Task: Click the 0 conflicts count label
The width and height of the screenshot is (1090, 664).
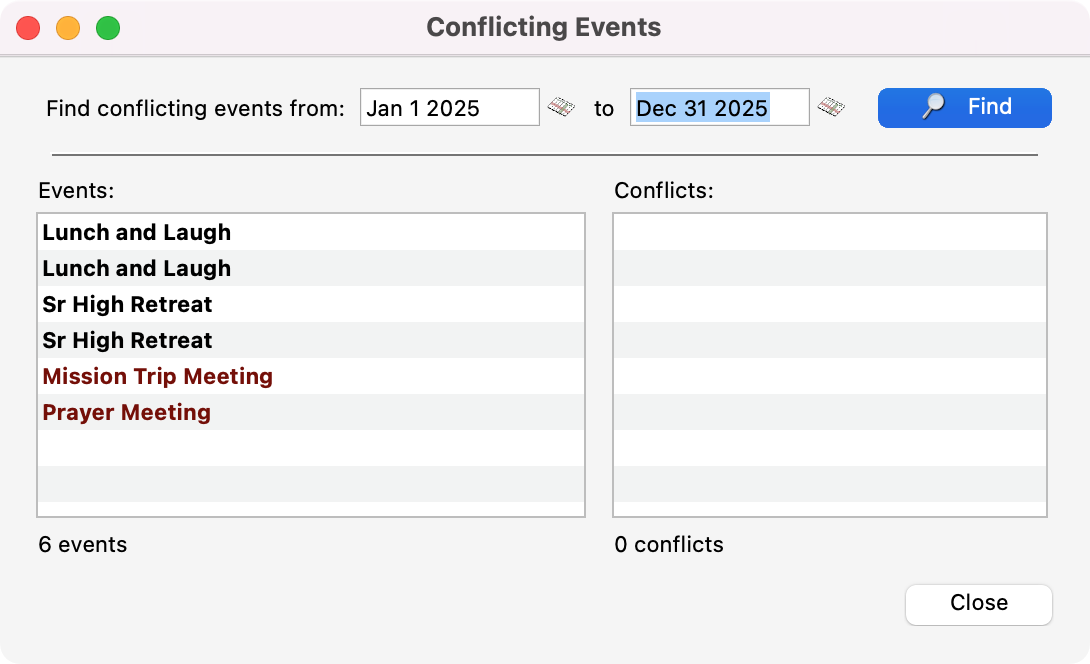Action: pos(669,545)
